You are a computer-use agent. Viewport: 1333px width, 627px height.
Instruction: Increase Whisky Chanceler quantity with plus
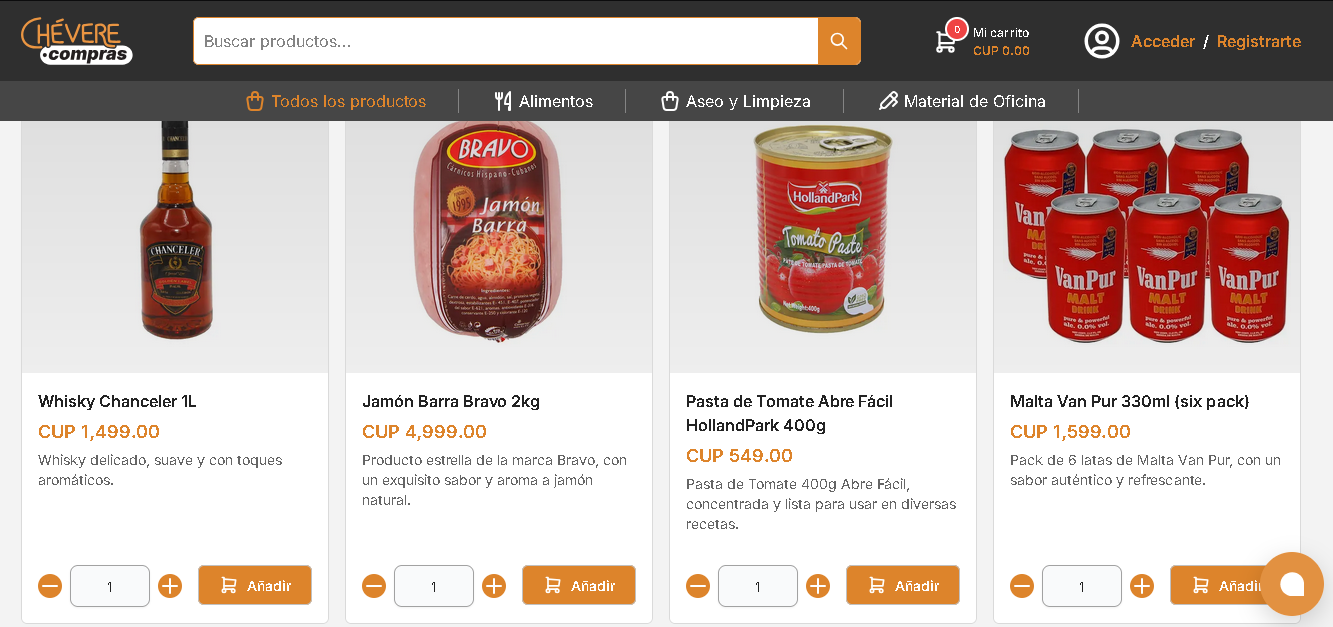click(x=170, y=586)
